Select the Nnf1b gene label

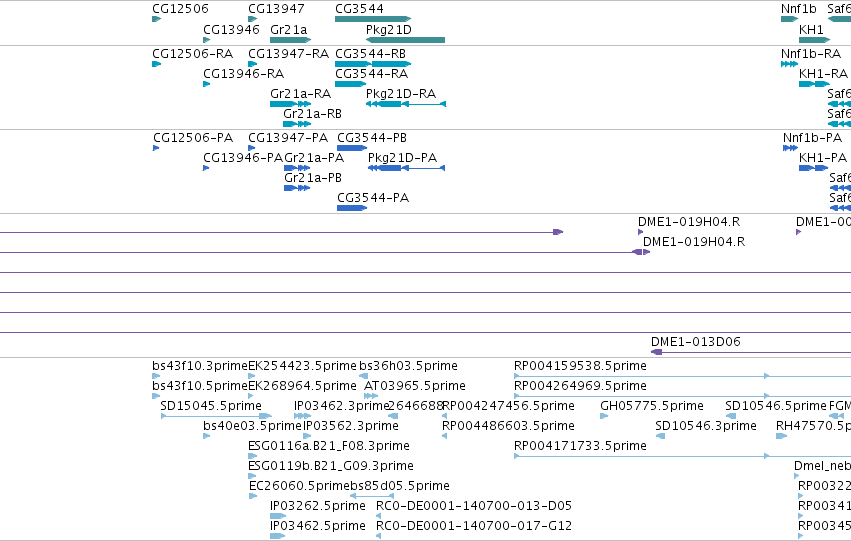click(x=798, y=9)
